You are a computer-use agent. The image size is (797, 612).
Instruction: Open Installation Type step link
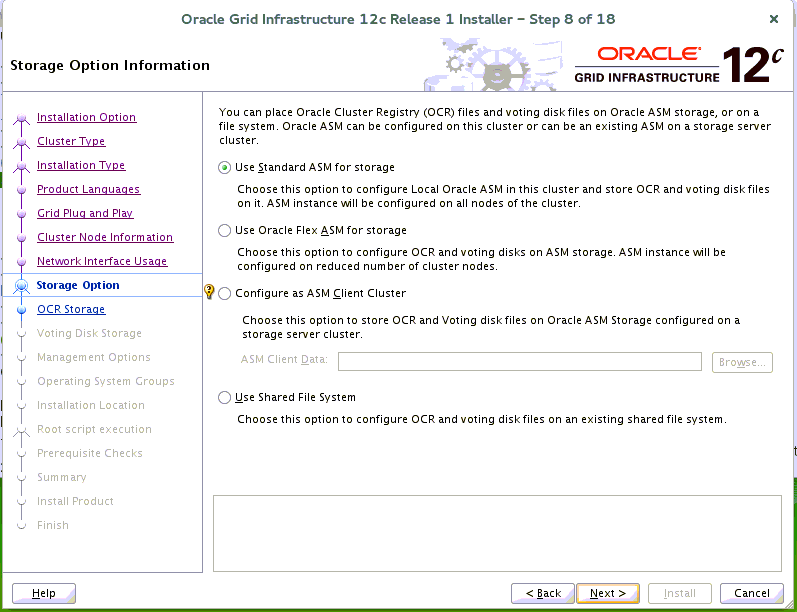tap(81, 165)
